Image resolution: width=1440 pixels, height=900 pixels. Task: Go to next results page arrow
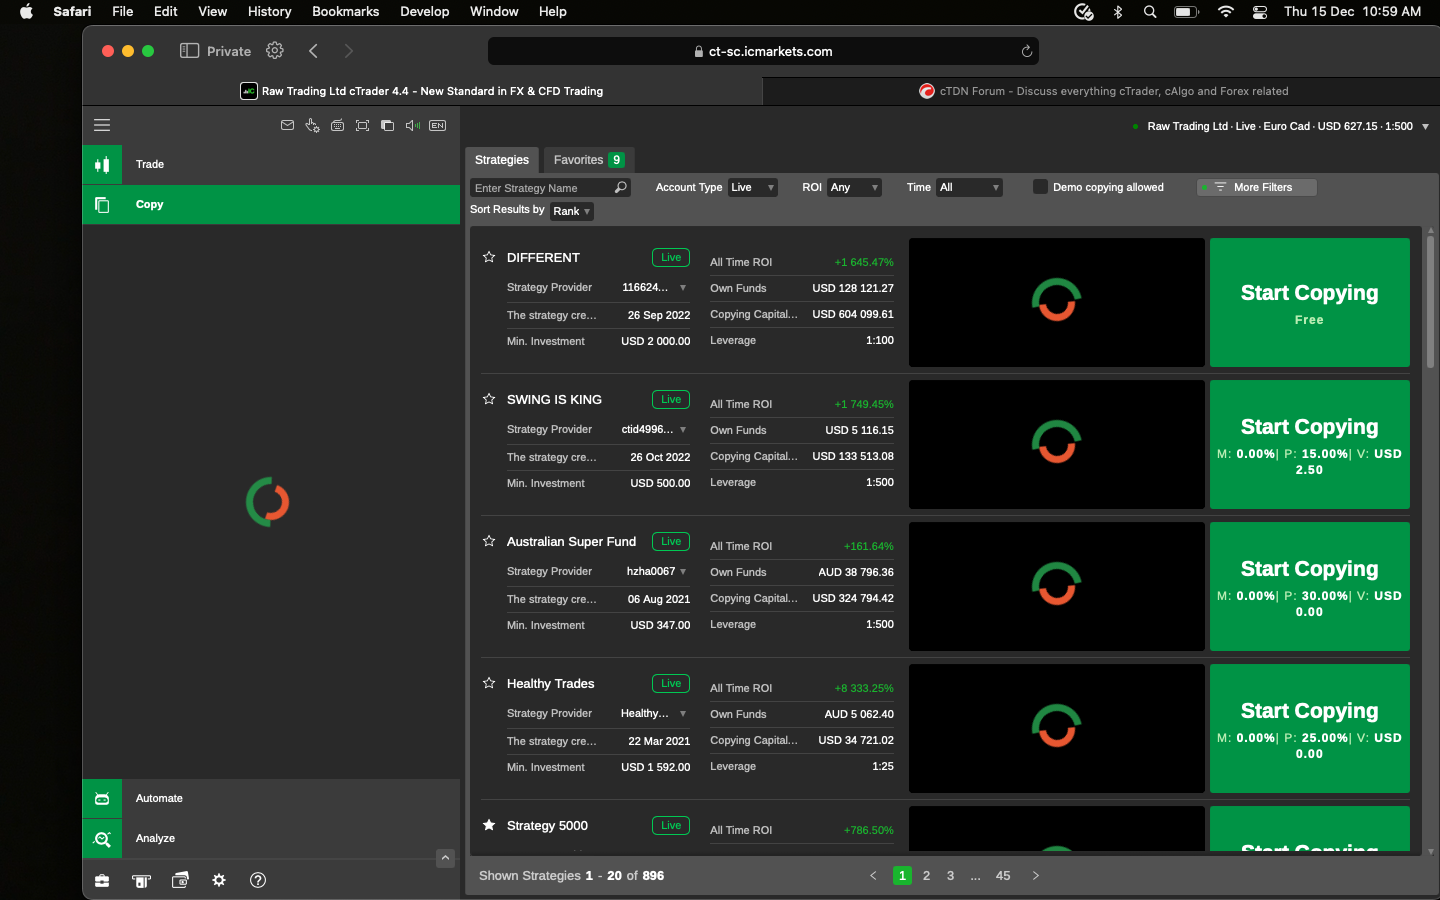[x=1036, y=876]
